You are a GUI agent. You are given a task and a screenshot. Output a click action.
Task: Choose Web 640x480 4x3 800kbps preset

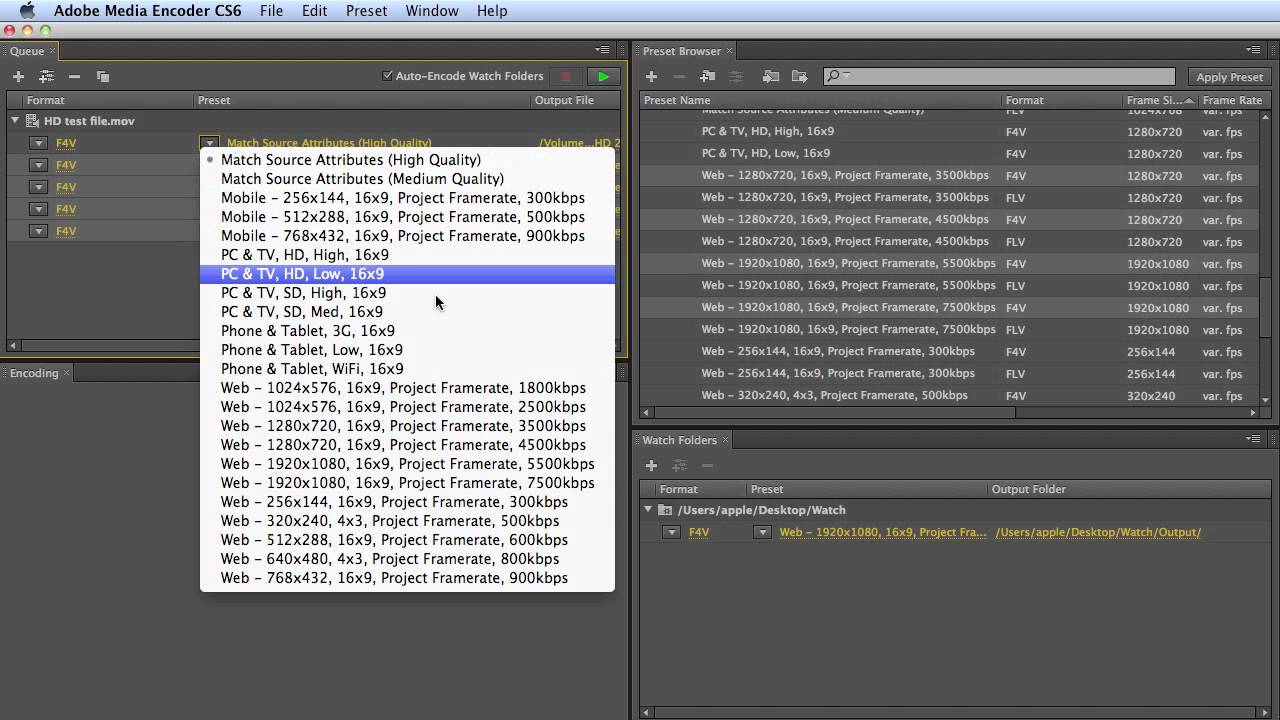[407, 559]
